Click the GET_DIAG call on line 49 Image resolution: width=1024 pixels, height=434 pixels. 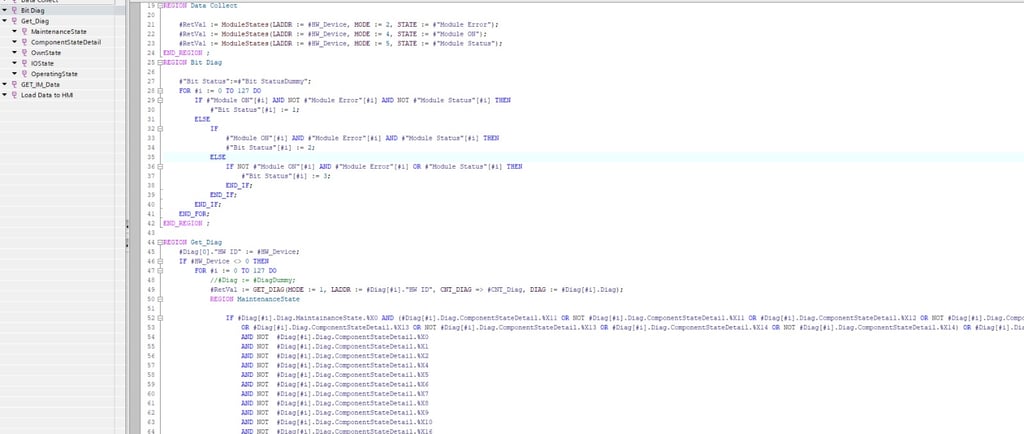coord(417,289)
